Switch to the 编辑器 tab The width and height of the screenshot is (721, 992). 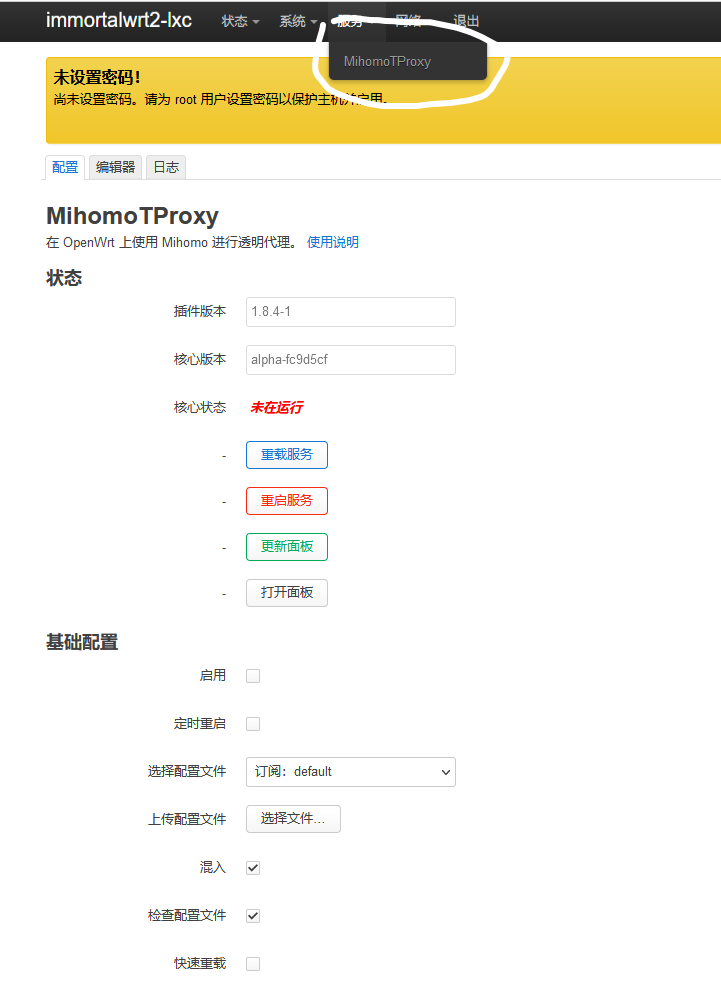tap(115, 167)
